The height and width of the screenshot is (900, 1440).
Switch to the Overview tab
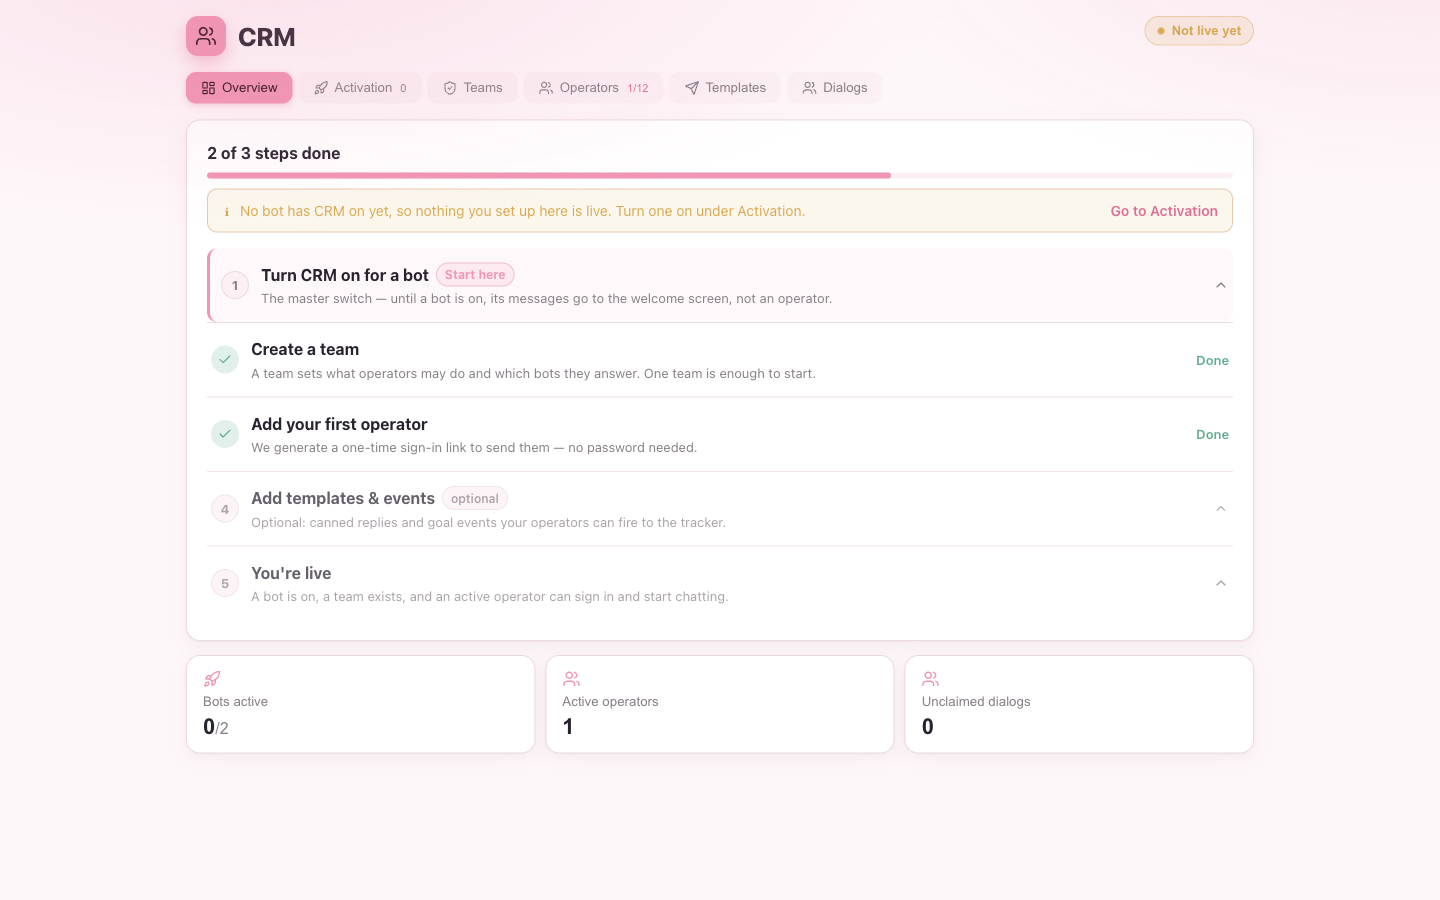pyautogui.click(x=239, y=88)
